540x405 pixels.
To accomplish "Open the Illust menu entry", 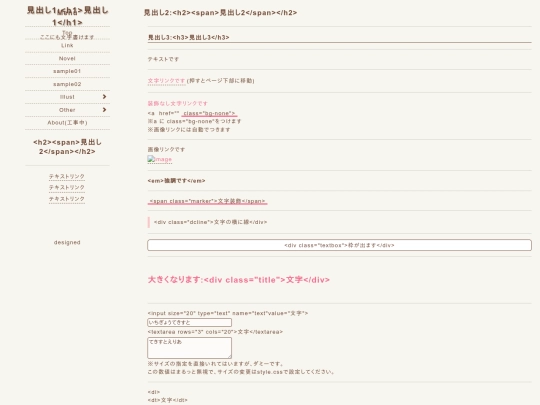I will [x=67, y=97].
